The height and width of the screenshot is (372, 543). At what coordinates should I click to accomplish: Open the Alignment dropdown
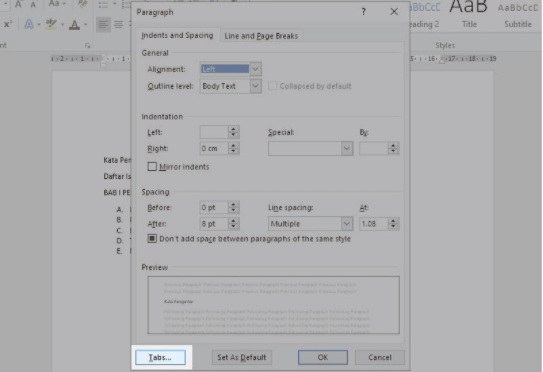(x=255, y=69)
